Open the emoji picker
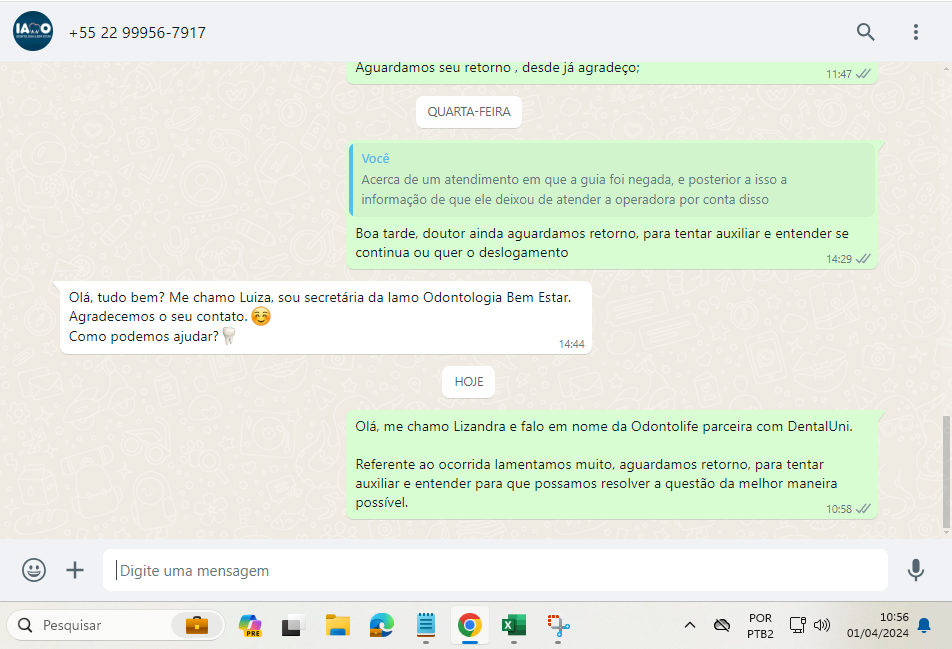Viewport: 952px width, 649px height. click(x=34, y=570)
